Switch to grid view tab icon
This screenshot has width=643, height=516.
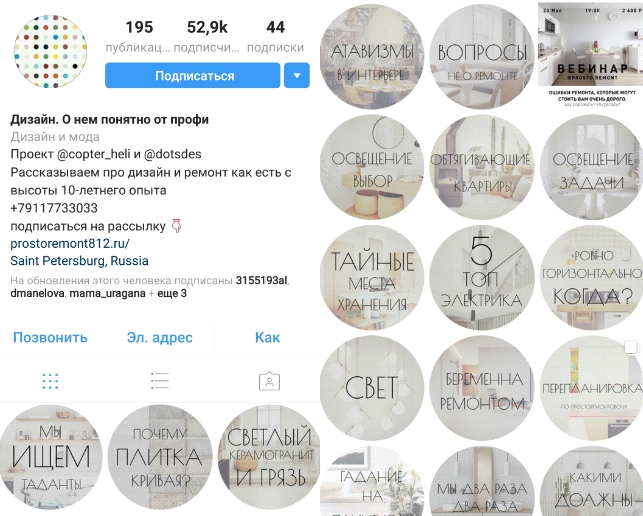[50, 381]
